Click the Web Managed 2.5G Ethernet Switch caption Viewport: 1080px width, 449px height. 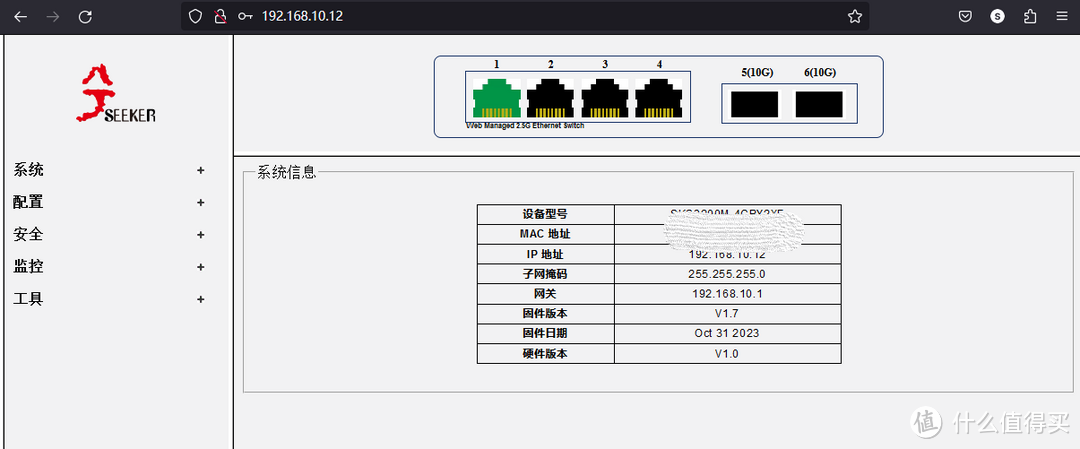coord(526,126)
